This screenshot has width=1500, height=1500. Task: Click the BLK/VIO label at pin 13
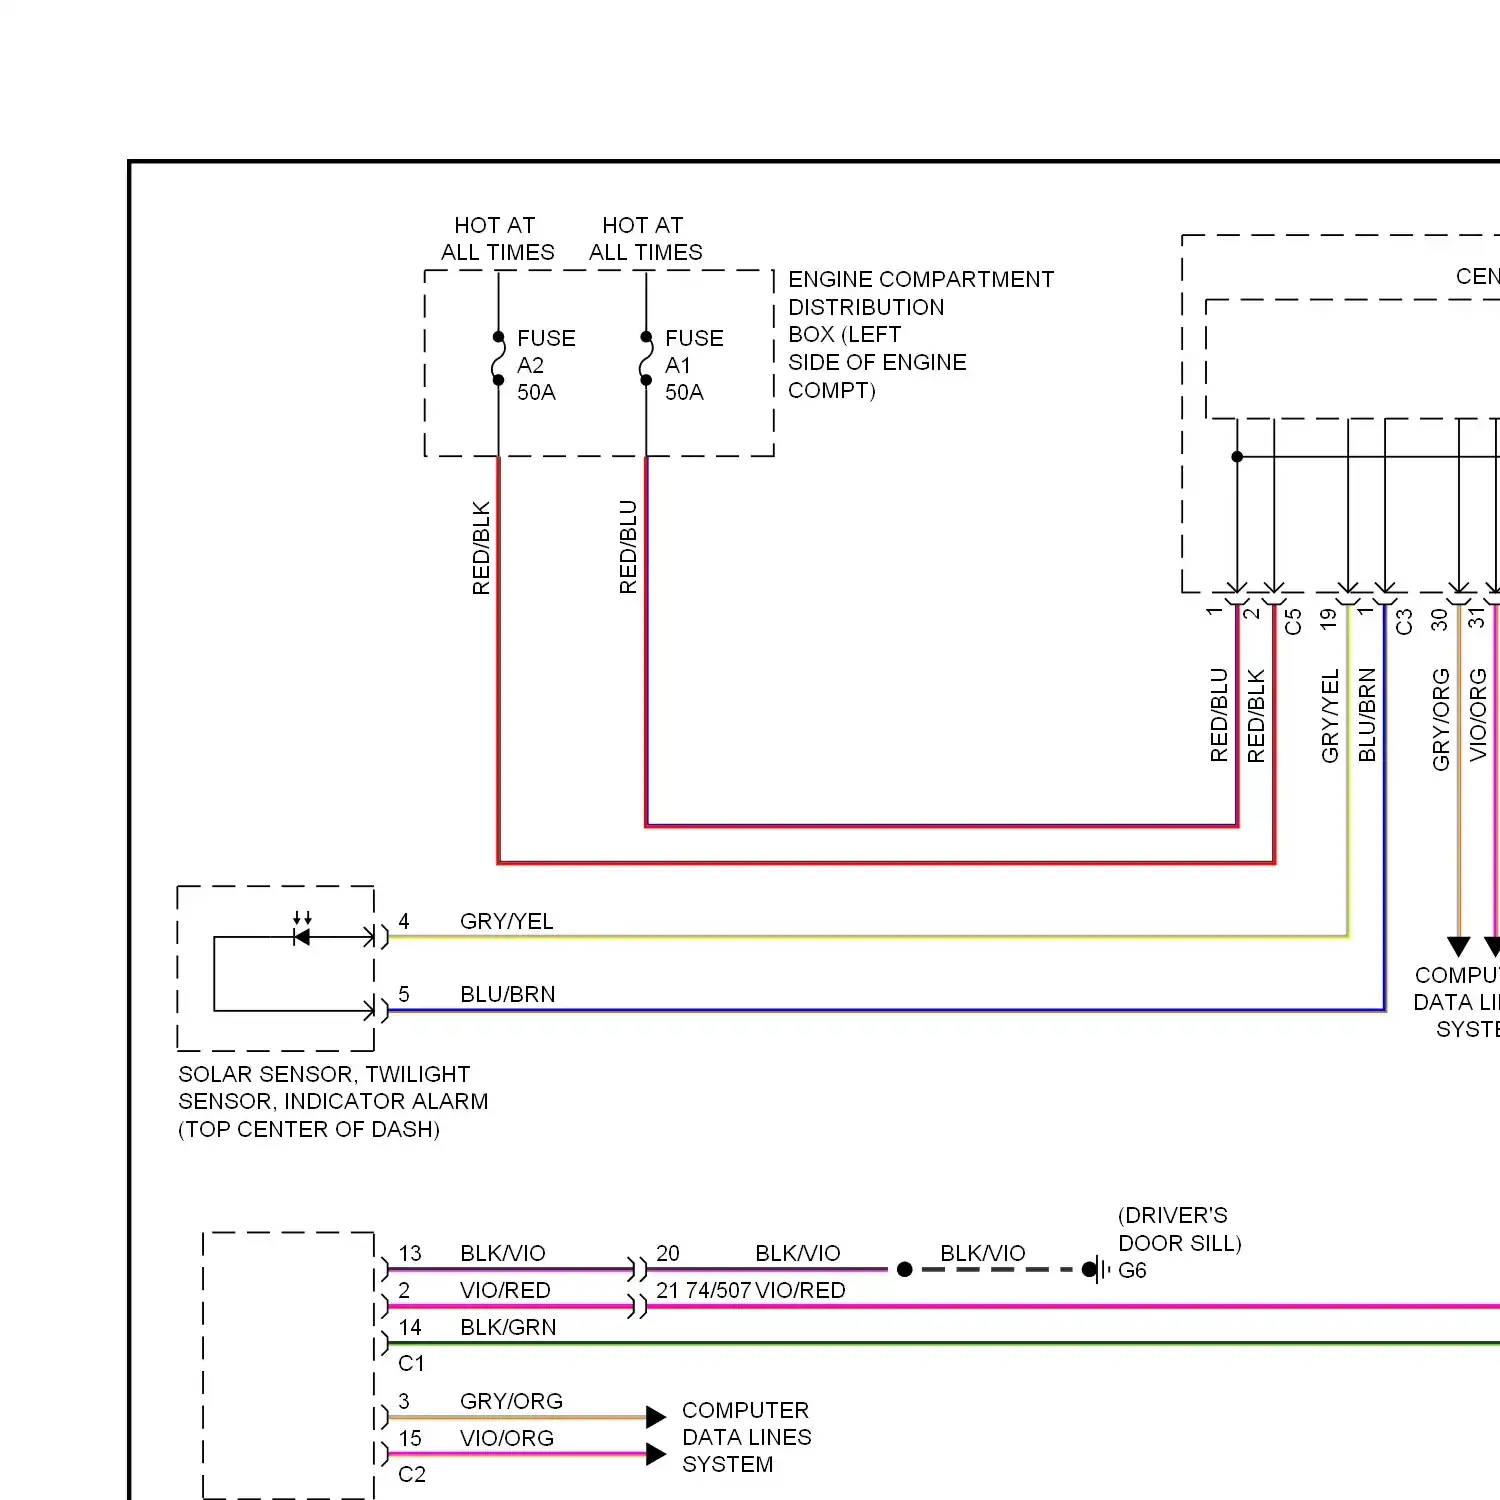tap(503, 1253)
